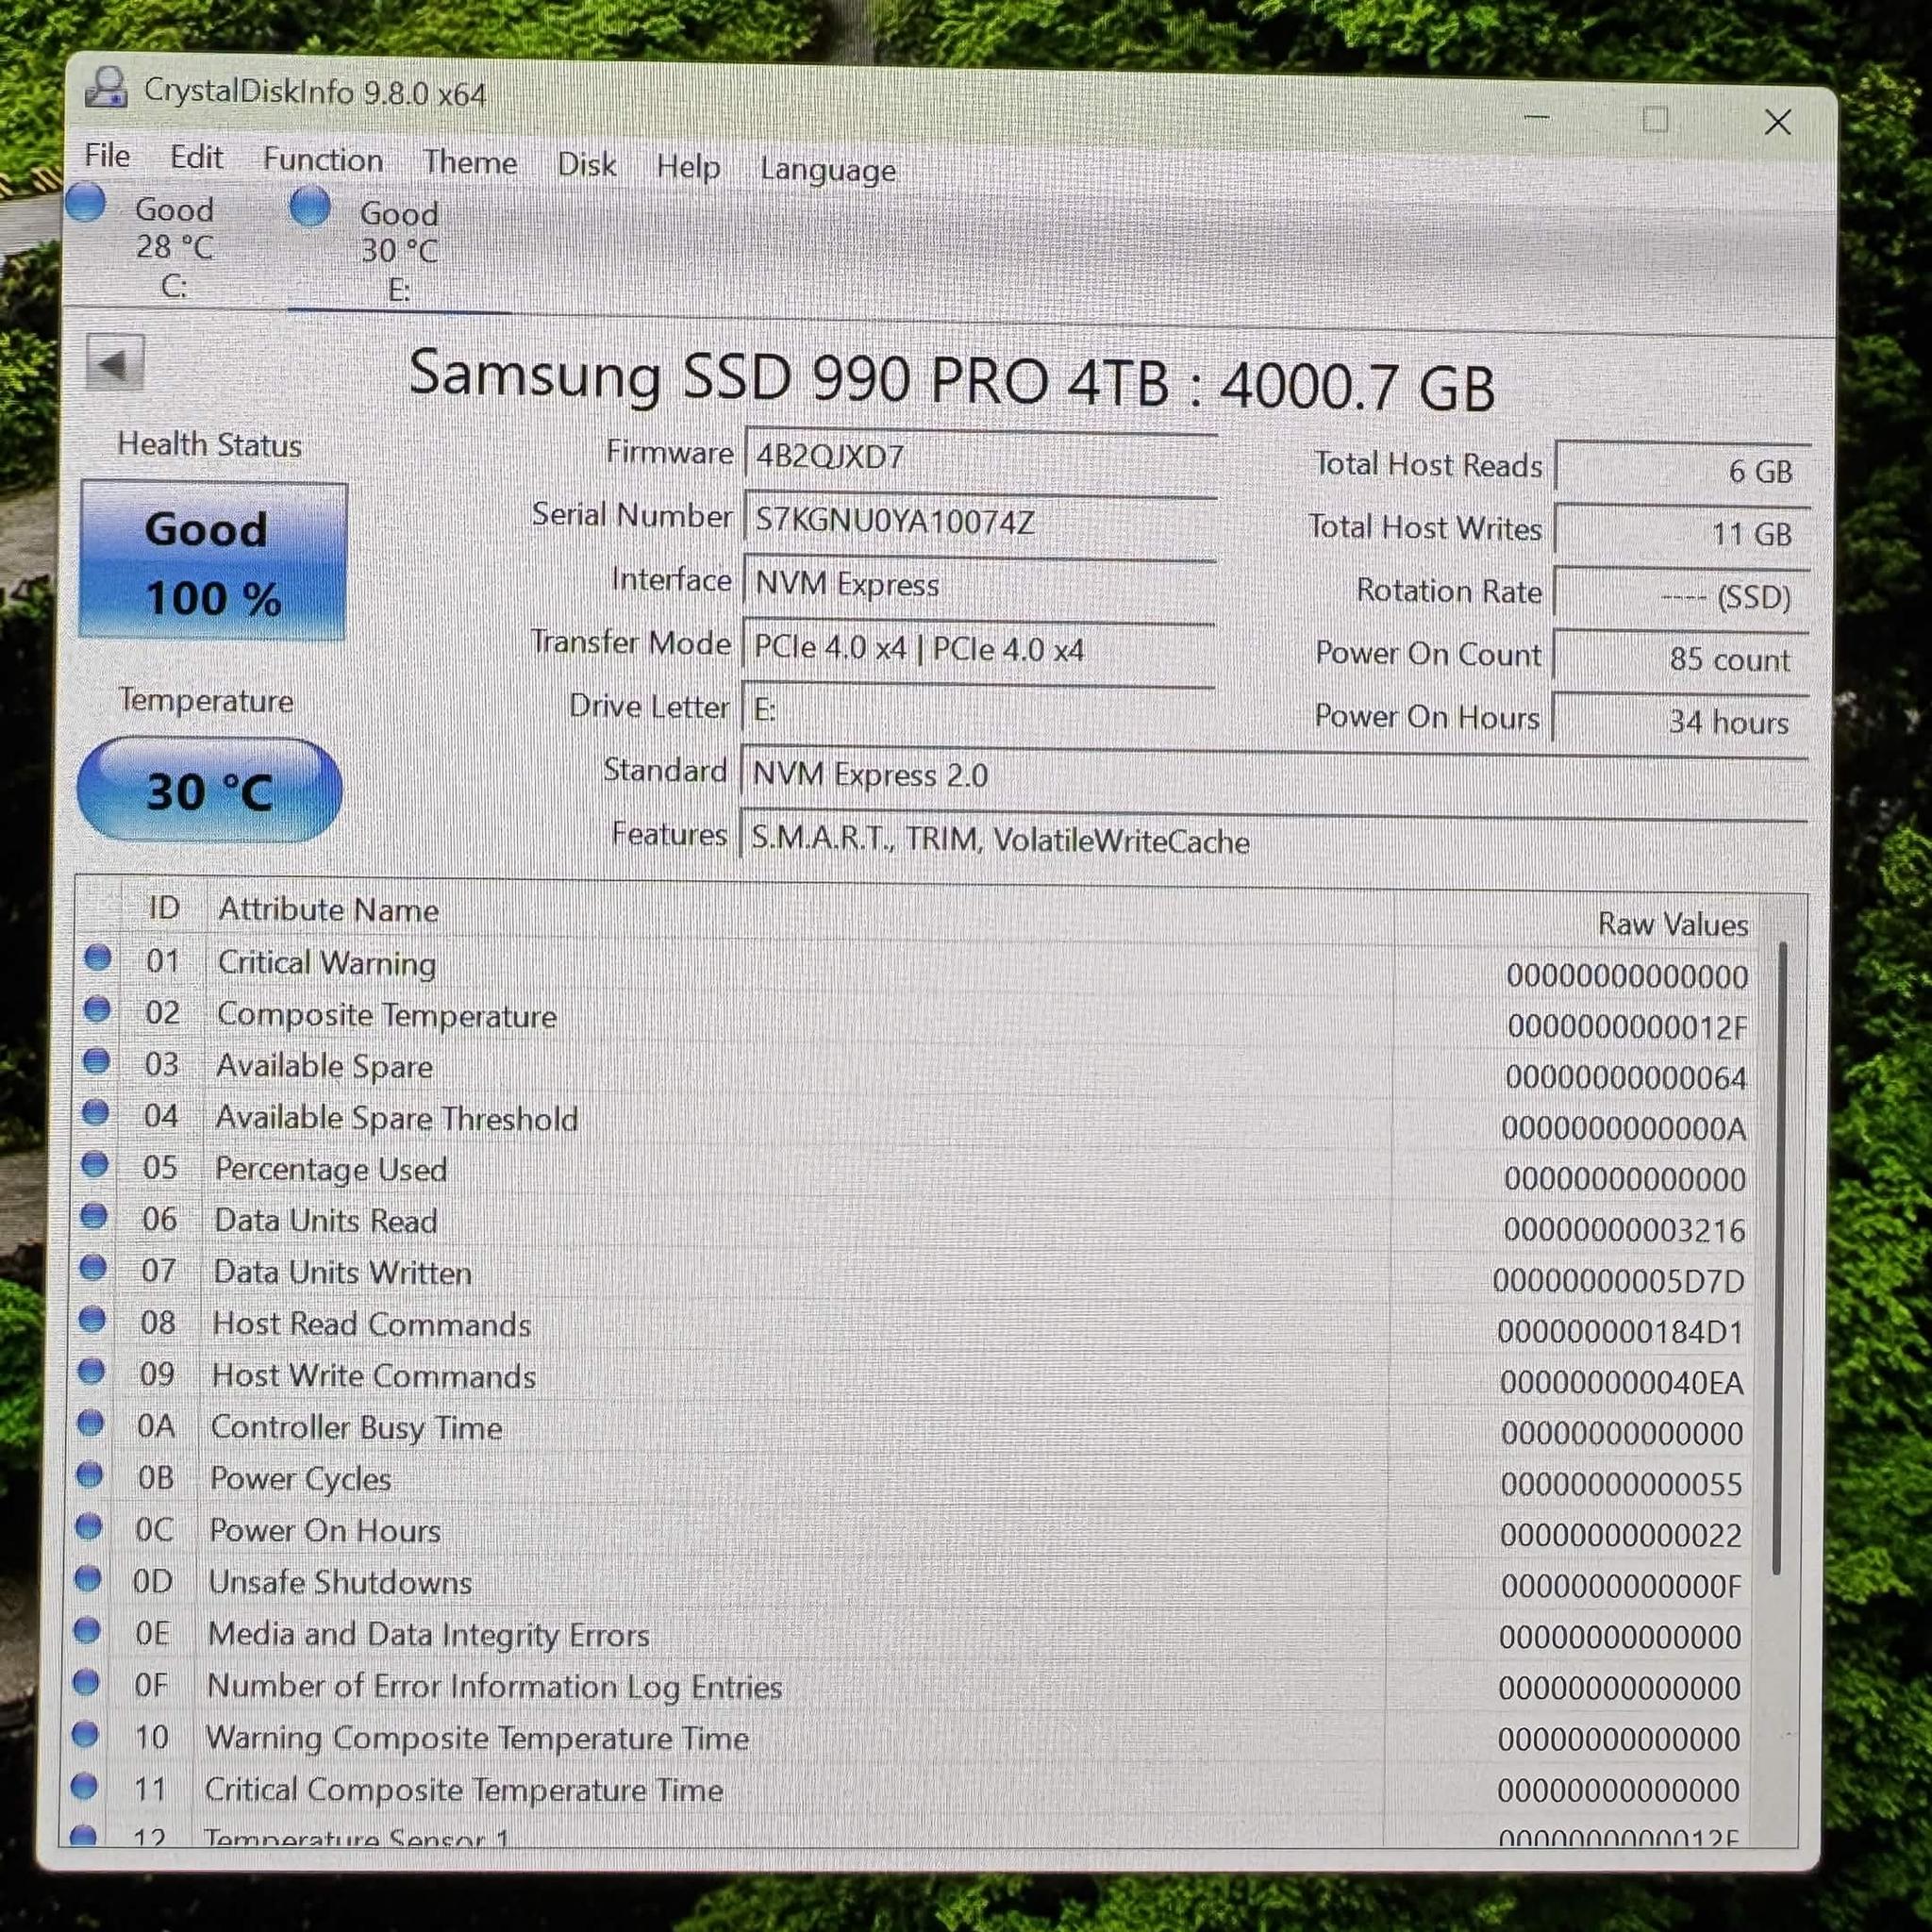
Task: Click the attribute list vertical scrollbar
Action: click(x=1779, y=1258)
